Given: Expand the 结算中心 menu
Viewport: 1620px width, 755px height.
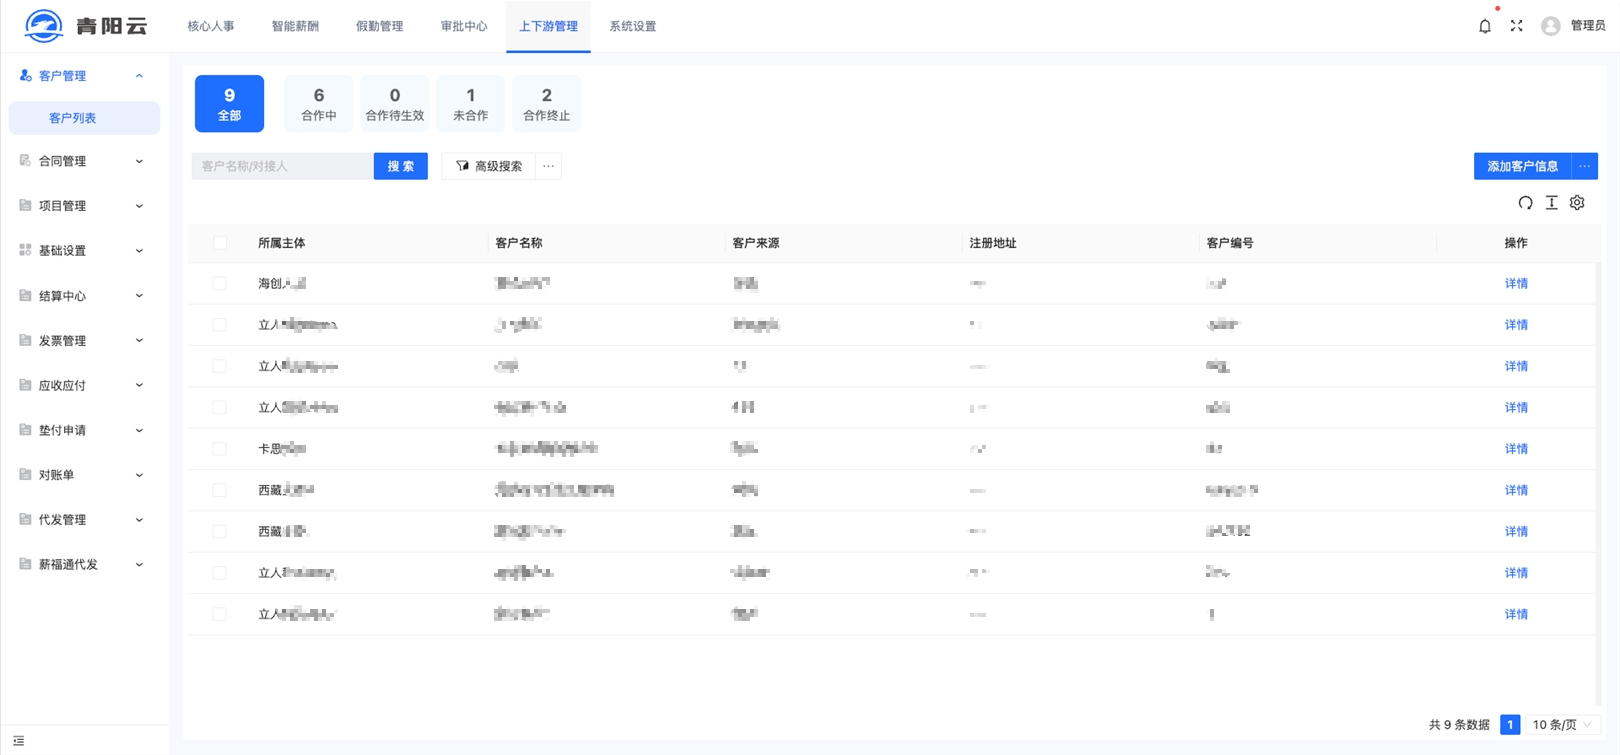Looking at the screenshot, I should coord(139,296).
